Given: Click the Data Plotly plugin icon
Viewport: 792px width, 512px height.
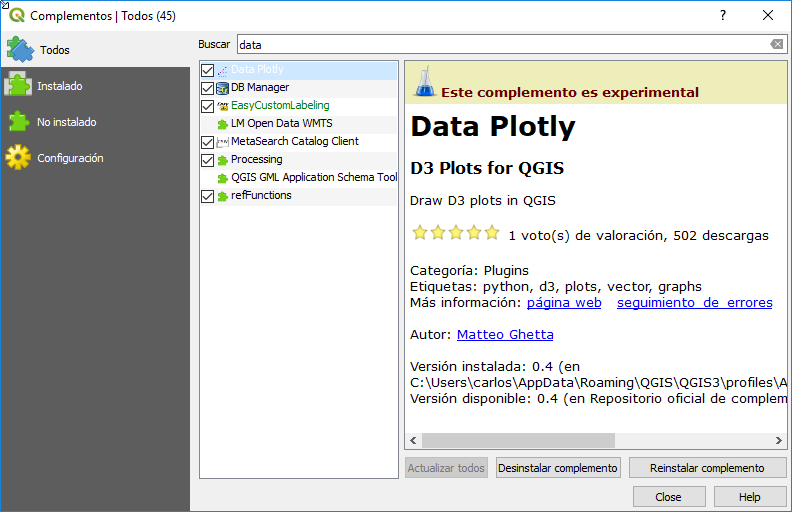Looking at the screenshot, I should tap(222, 70).
